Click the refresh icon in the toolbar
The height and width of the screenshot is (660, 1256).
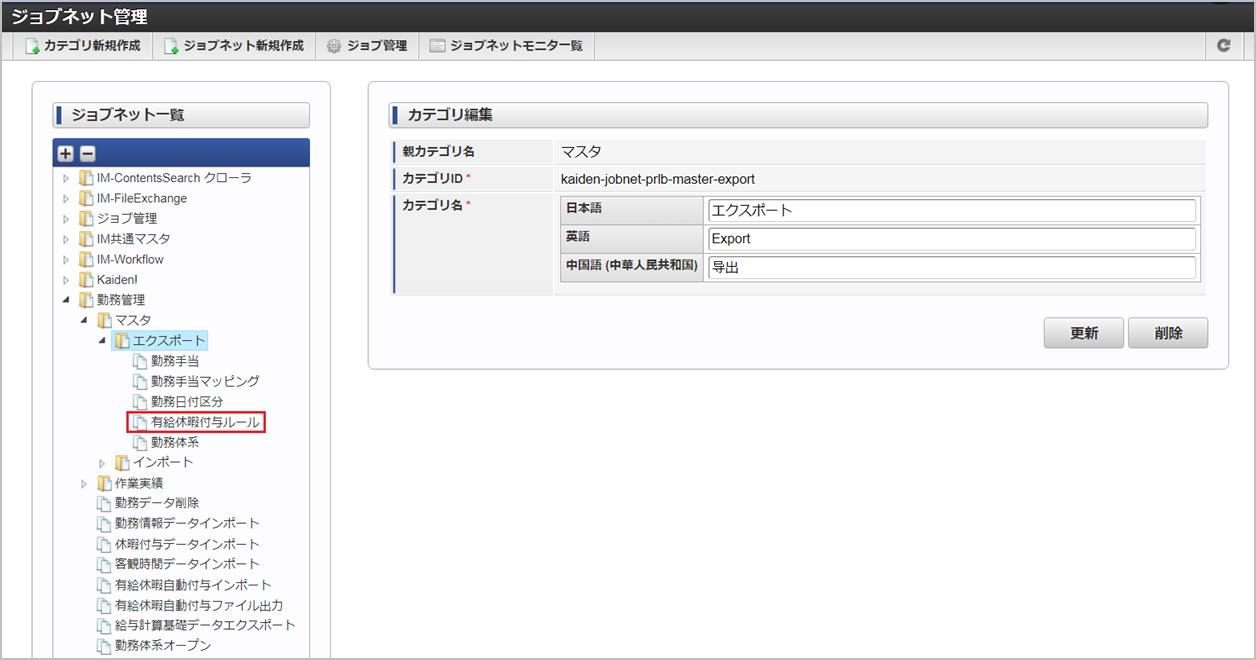click(1223, 46)
